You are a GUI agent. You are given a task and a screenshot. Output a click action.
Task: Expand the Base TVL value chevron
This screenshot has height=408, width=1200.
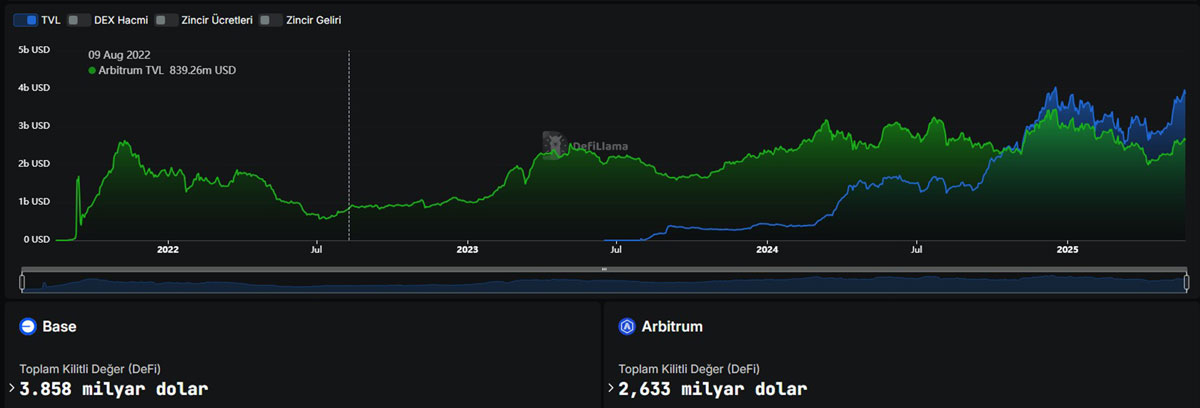[11, 388]
